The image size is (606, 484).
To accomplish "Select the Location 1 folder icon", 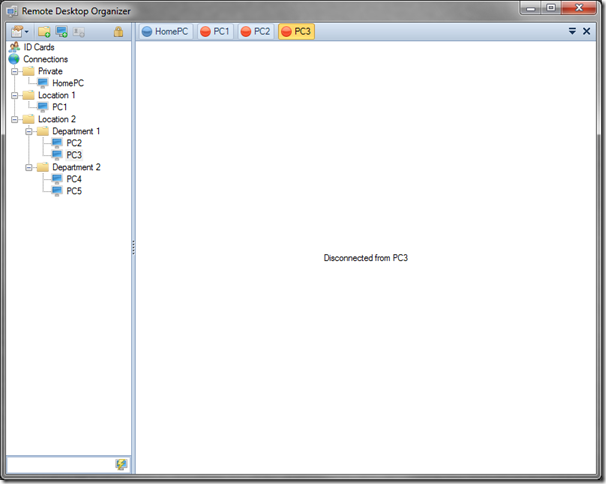I will (x=29, y=95).
